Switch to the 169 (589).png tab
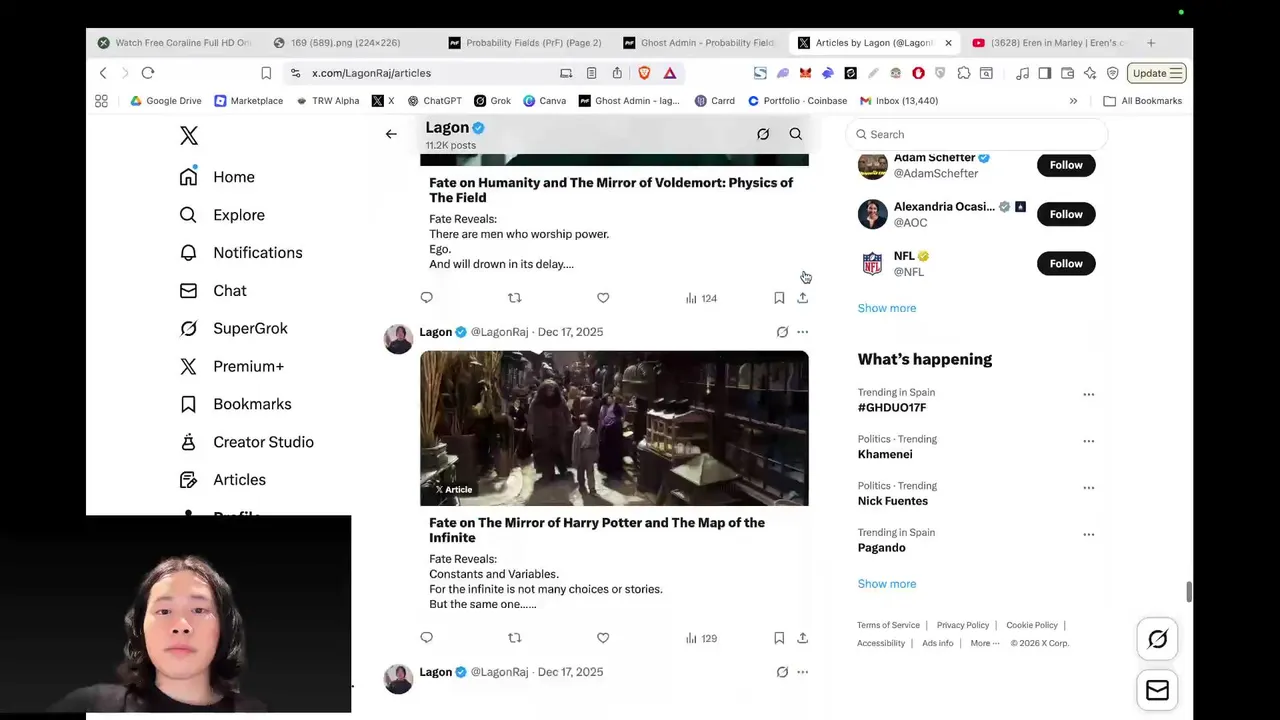This screenshot has width=1280, height=720. (x=350, y=43)
